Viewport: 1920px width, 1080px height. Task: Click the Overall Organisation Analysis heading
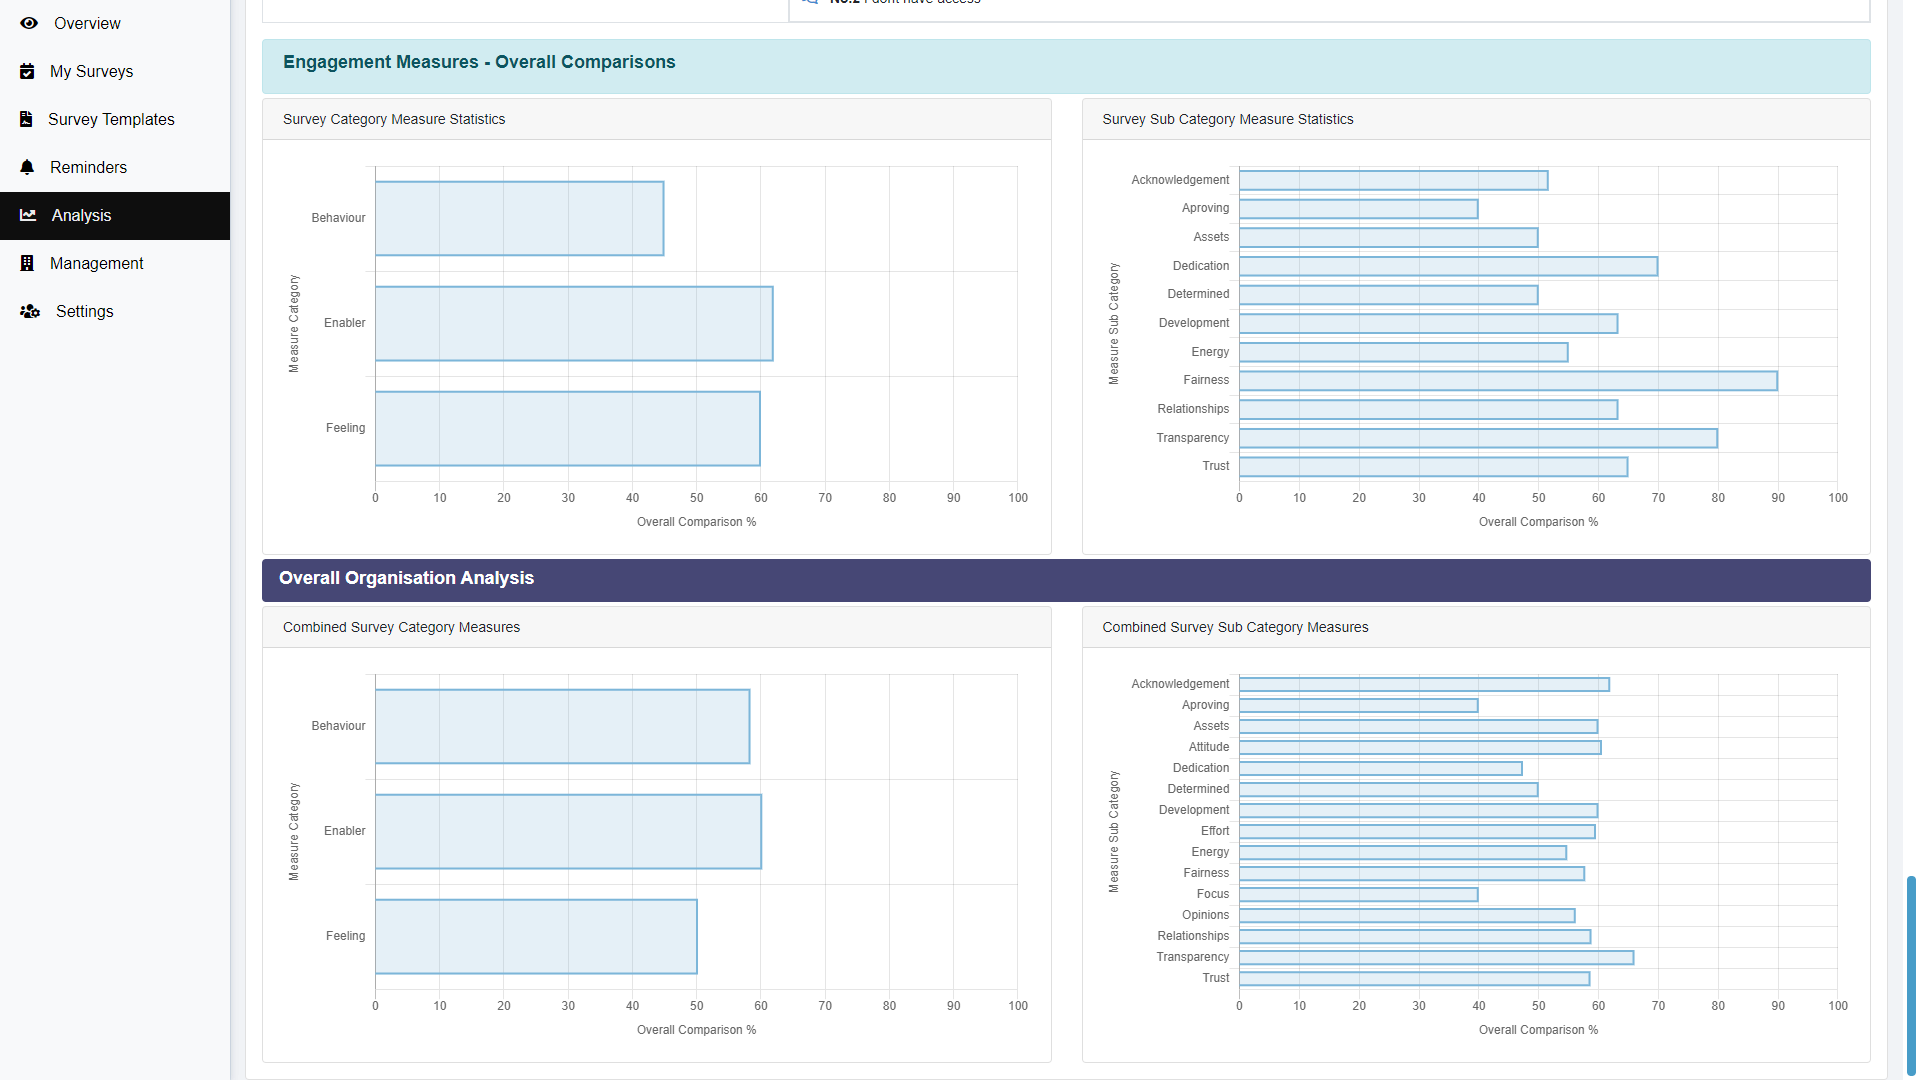pos(406,578)
